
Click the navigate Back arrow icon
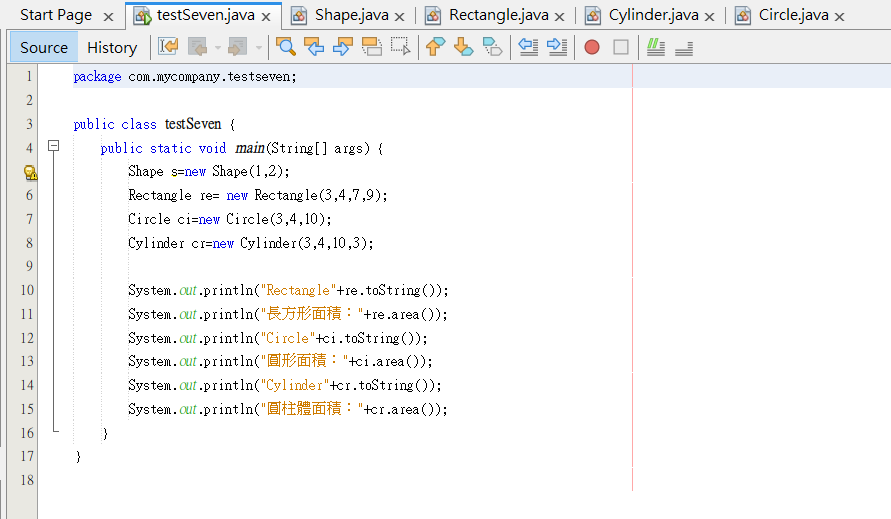click(x=197, y=47)
